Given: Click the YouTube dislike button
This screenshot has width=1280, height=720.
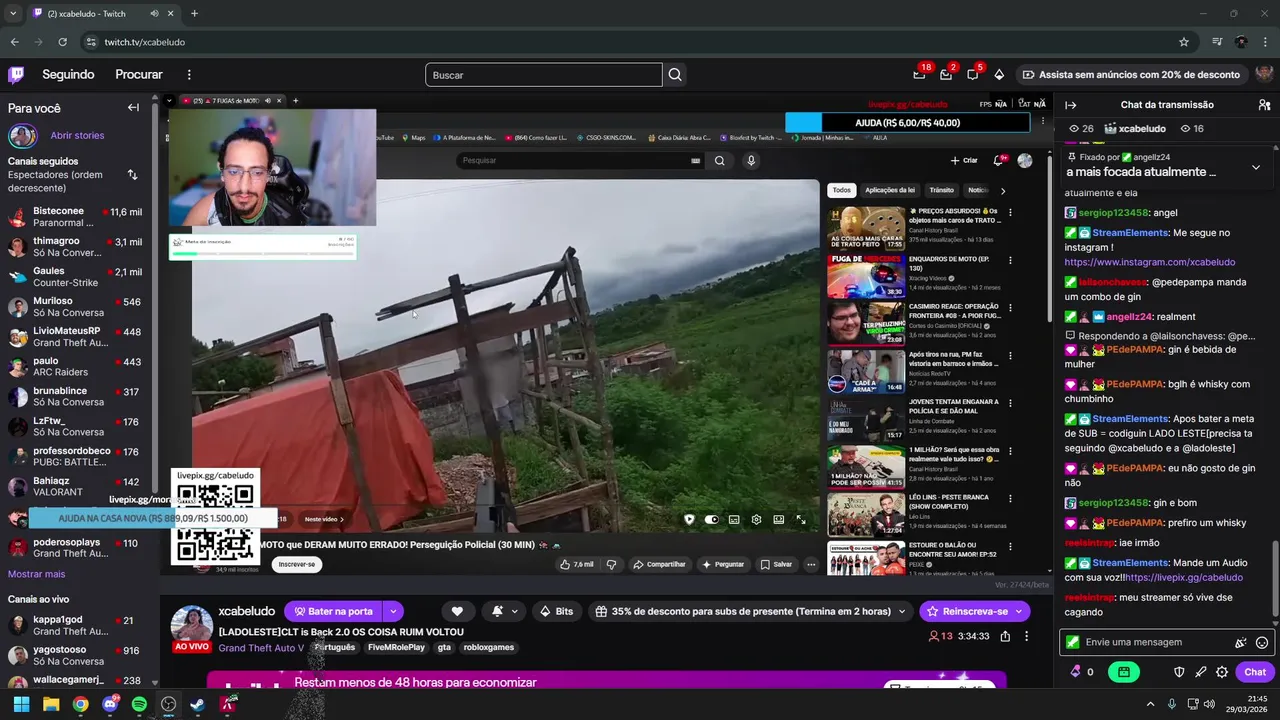Looking at the screenshot, I should 611,564.
